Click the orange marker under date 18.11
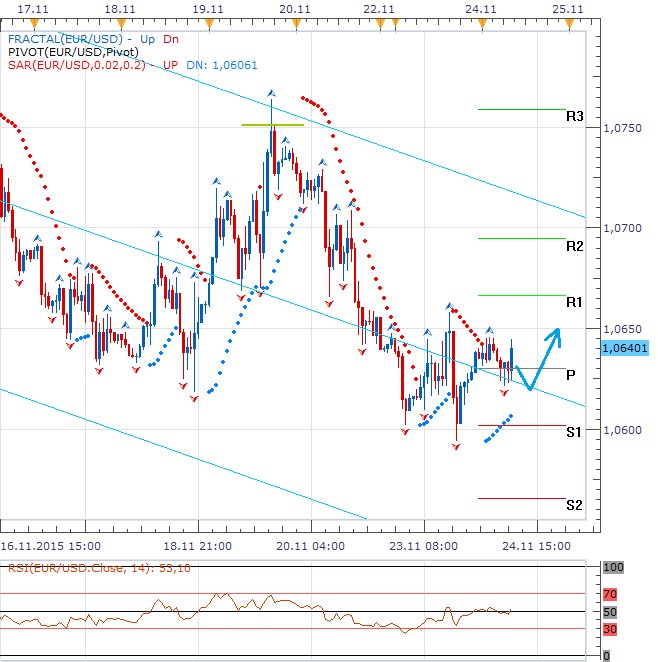Viewport: 658px width, 662px height. click(121, 24)
